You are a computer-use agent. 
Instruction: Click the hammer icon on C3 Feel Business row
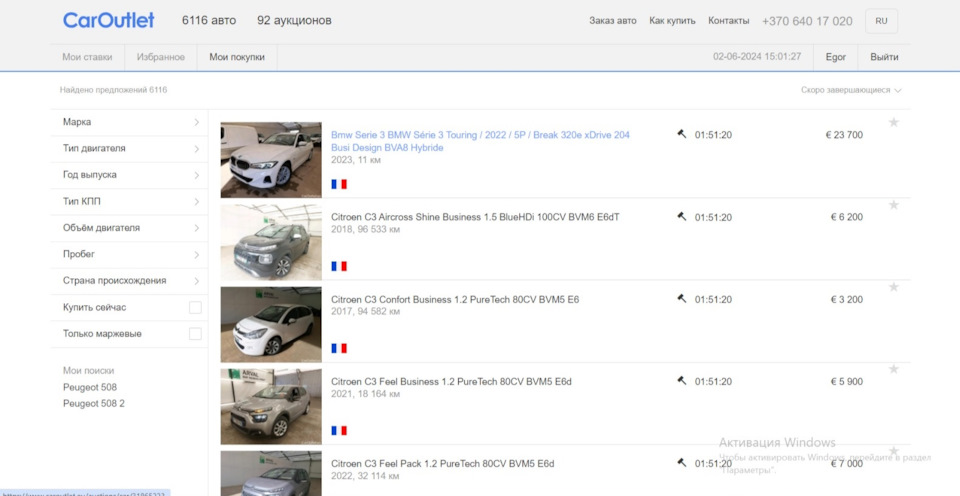coord(681,380)
